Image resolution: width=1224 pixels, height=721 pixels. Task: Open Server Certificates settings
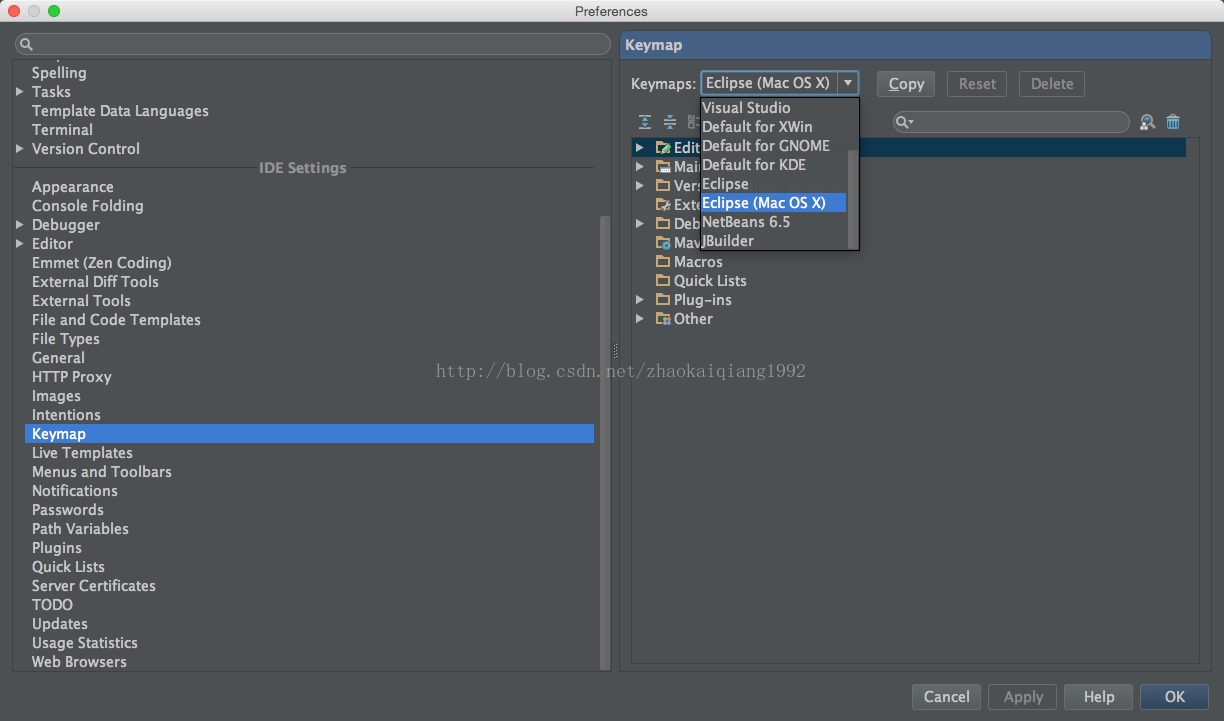[94, 586]
